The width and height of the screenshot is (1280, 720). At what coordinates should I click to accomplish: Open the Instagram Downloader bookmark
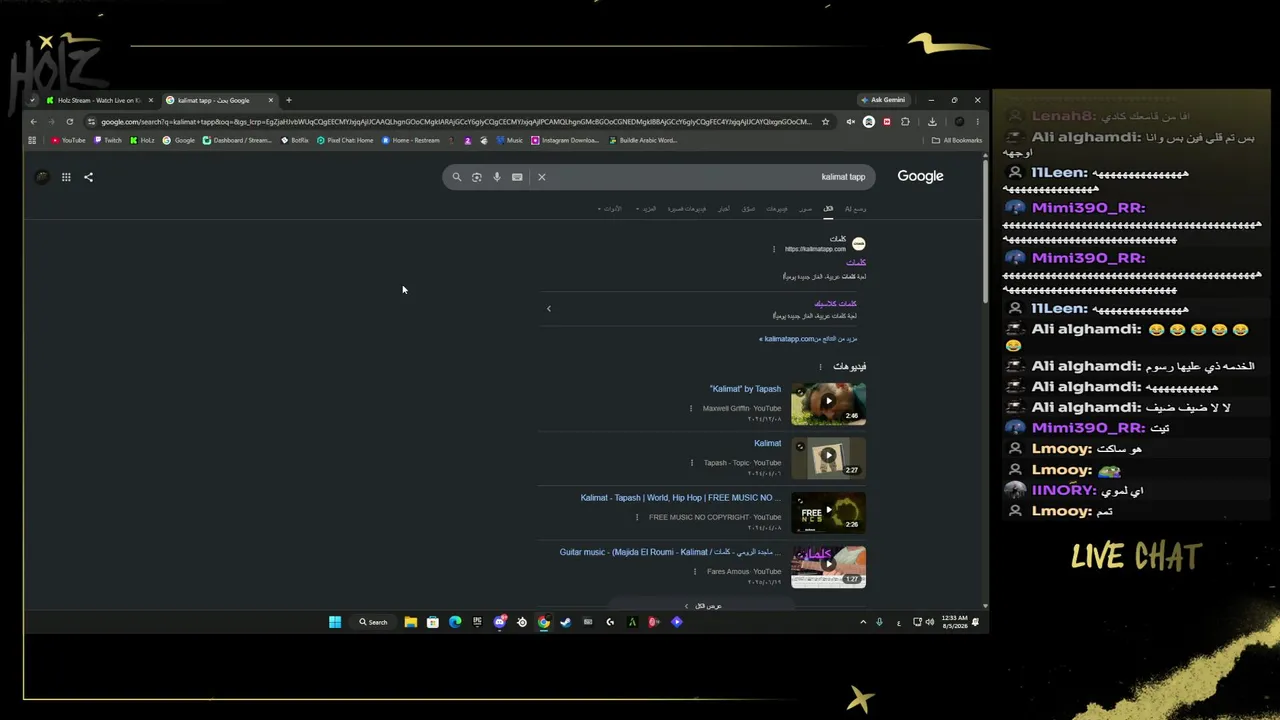click(565, 140)
